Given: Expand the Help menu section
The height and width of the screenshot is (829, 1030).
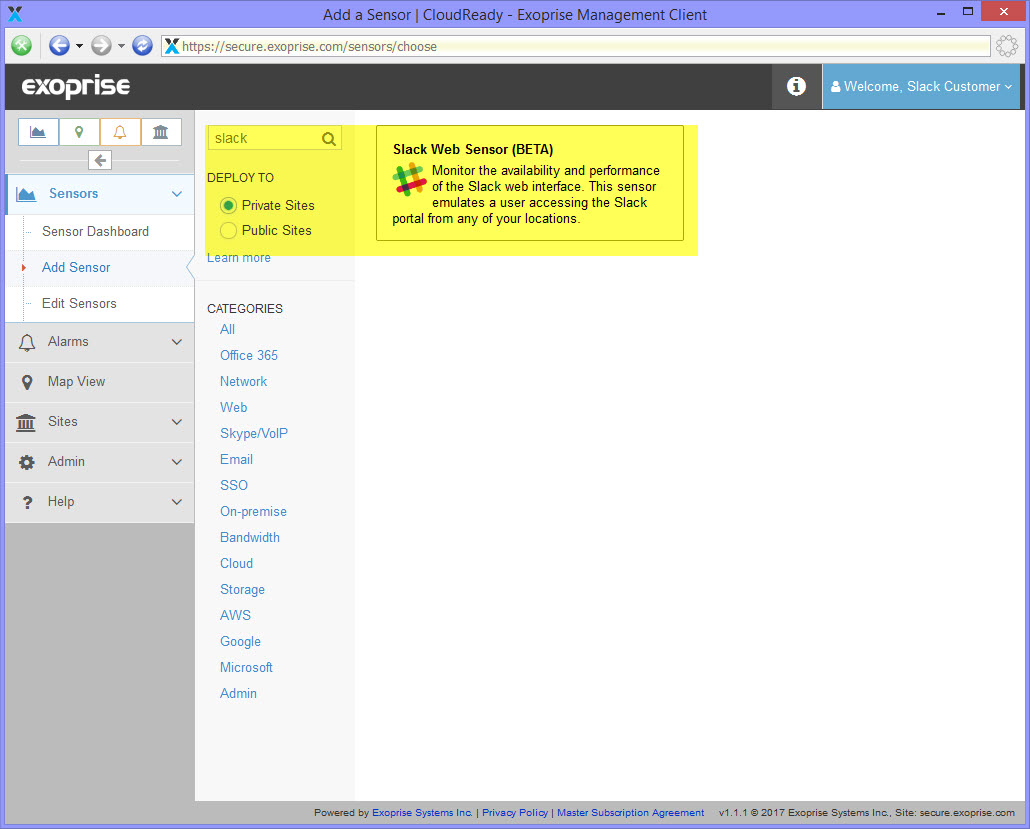Looking at the screenshot, I should point(100,502).
